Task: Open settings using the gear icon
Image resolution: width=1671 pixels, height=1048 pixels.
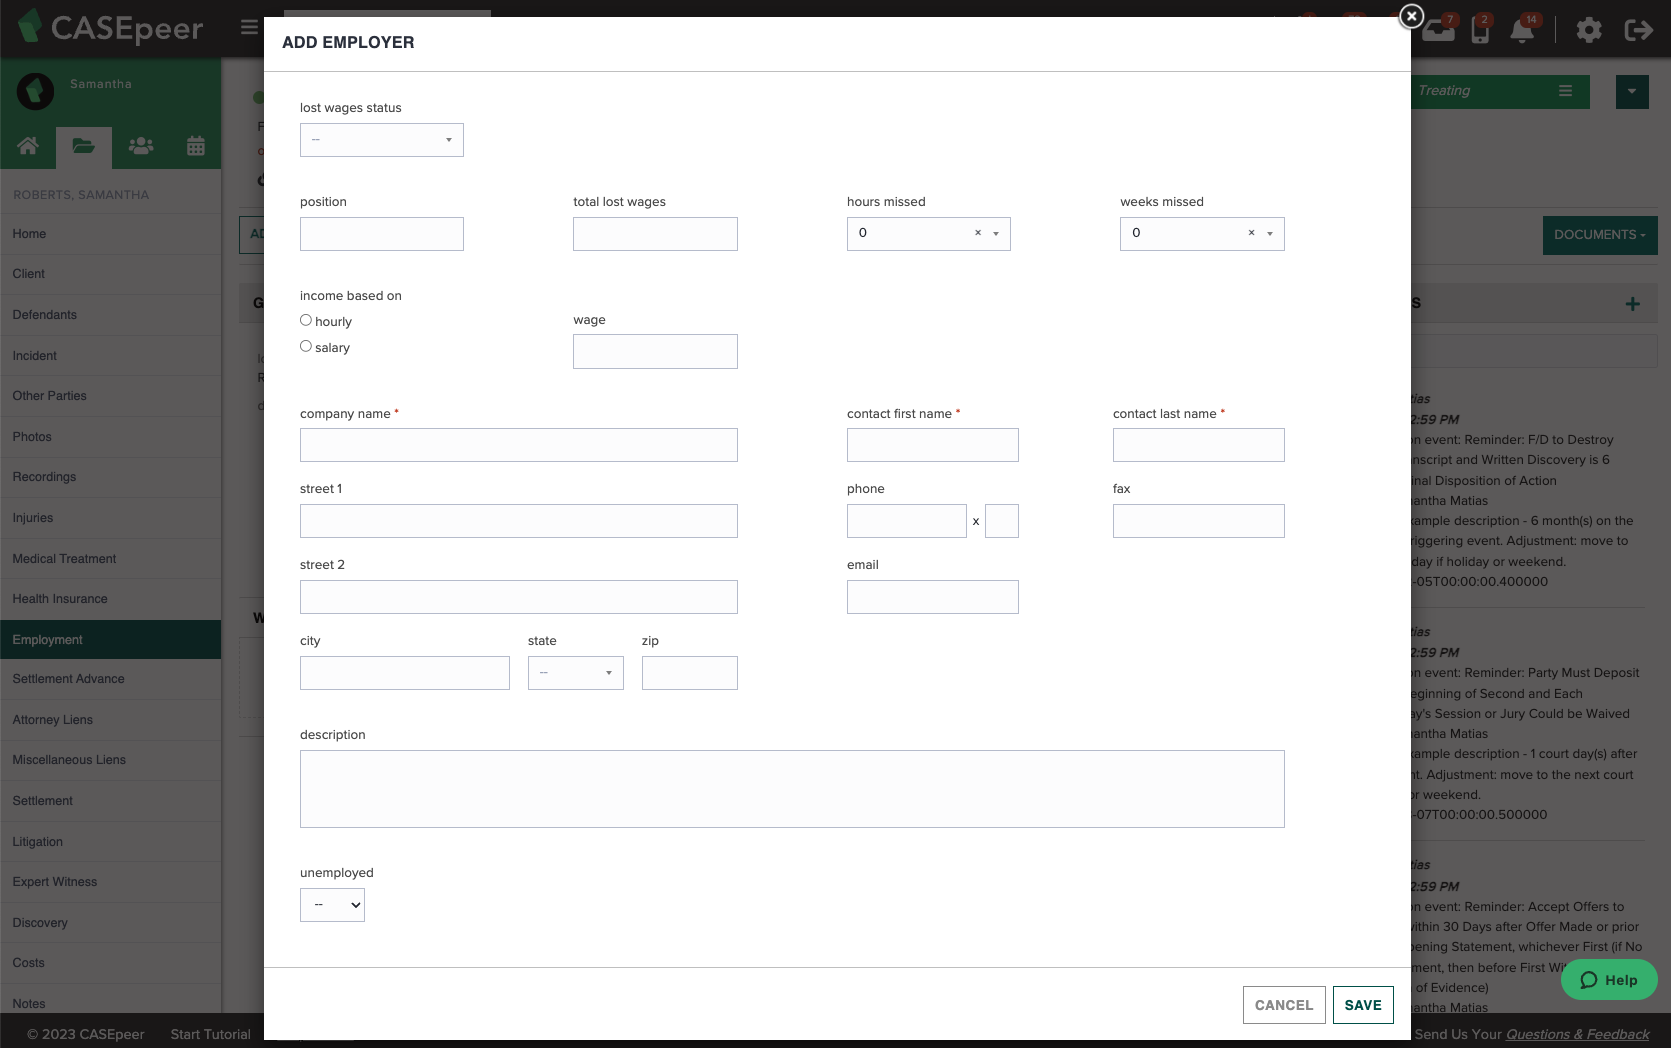Action: 1589,30
